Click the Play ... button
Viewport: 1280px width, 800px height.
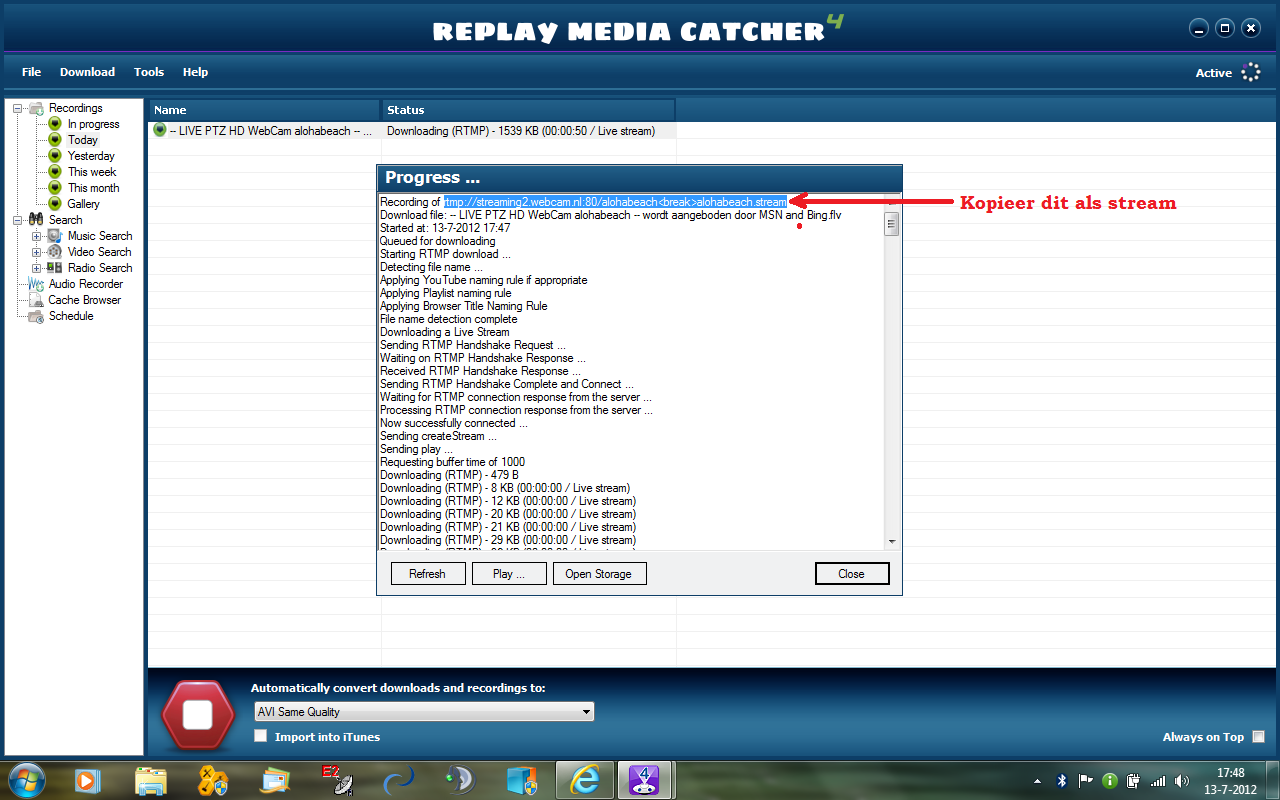click(509, 574)
